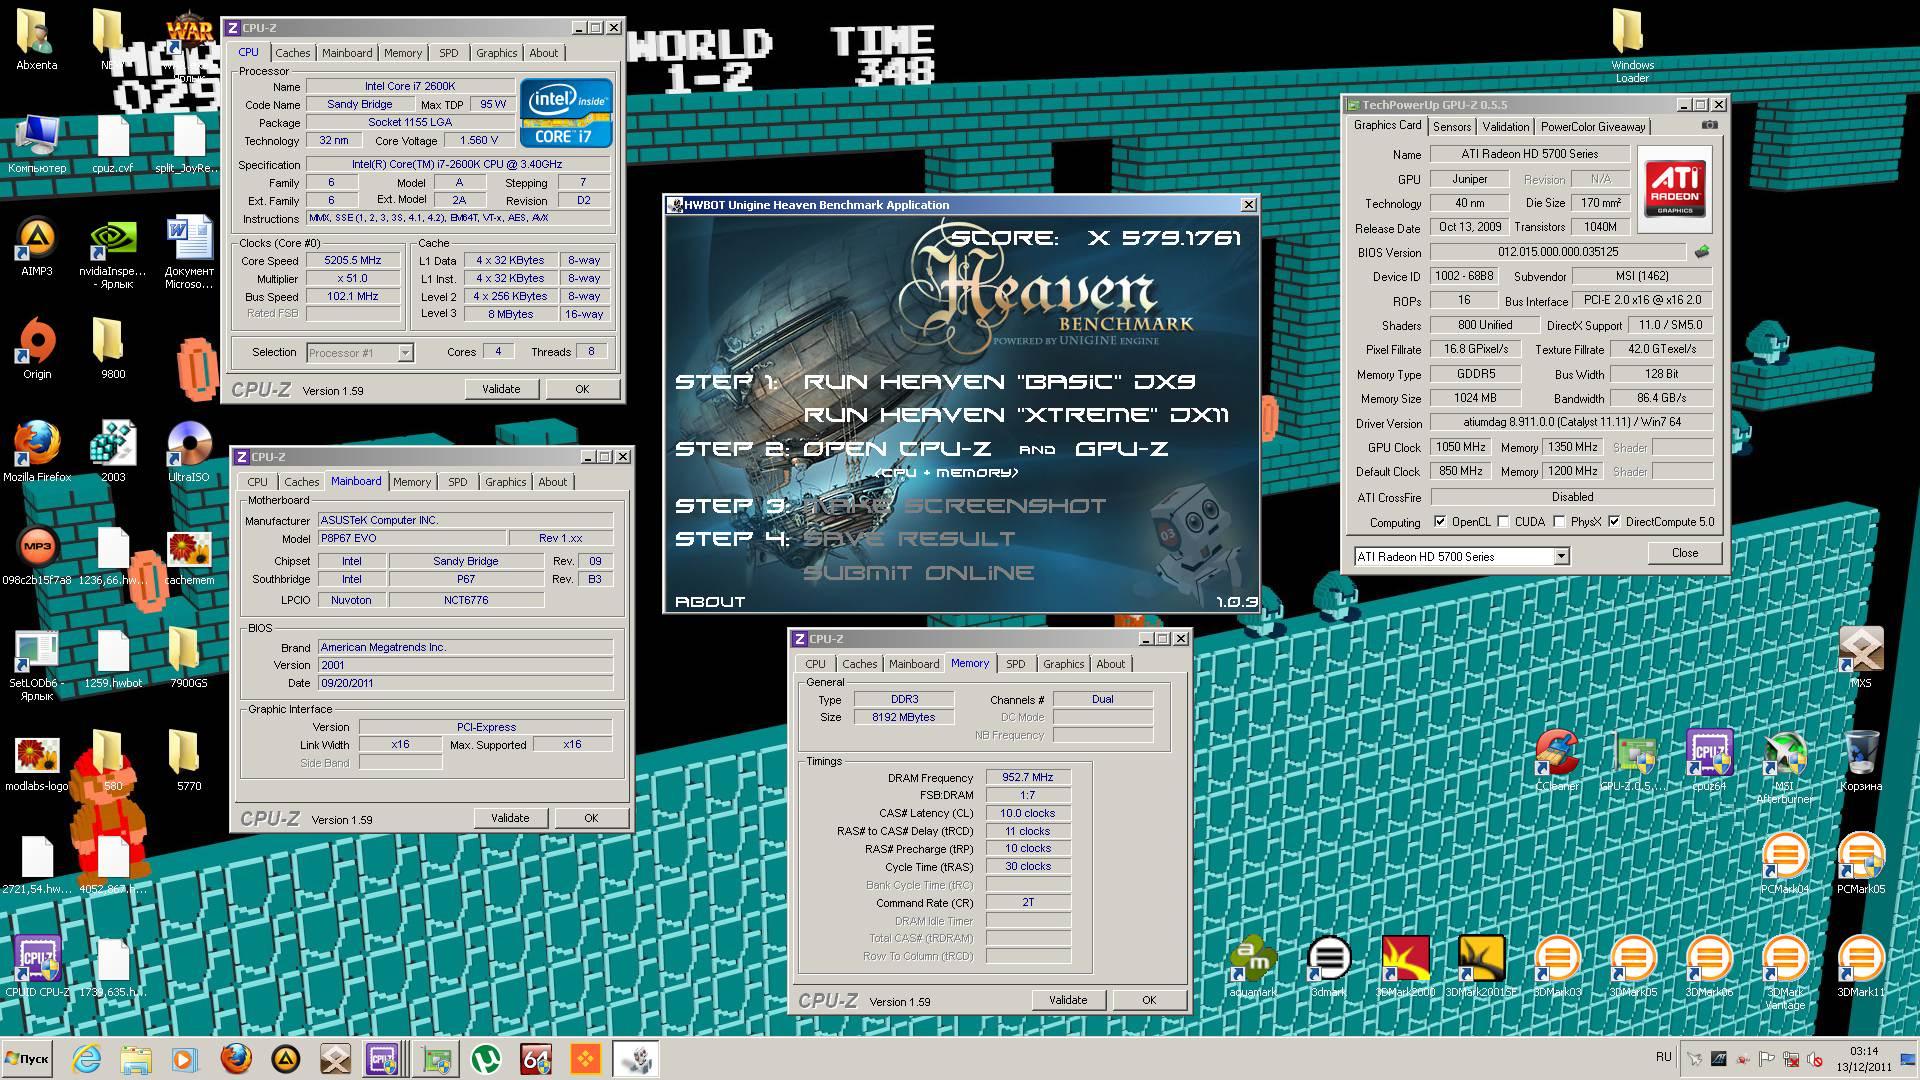The height and width of the screenshot is (1080, 1920).
Task: Switch to Caches tab in top CPU-Z window
Action: (x=293, y=53)
